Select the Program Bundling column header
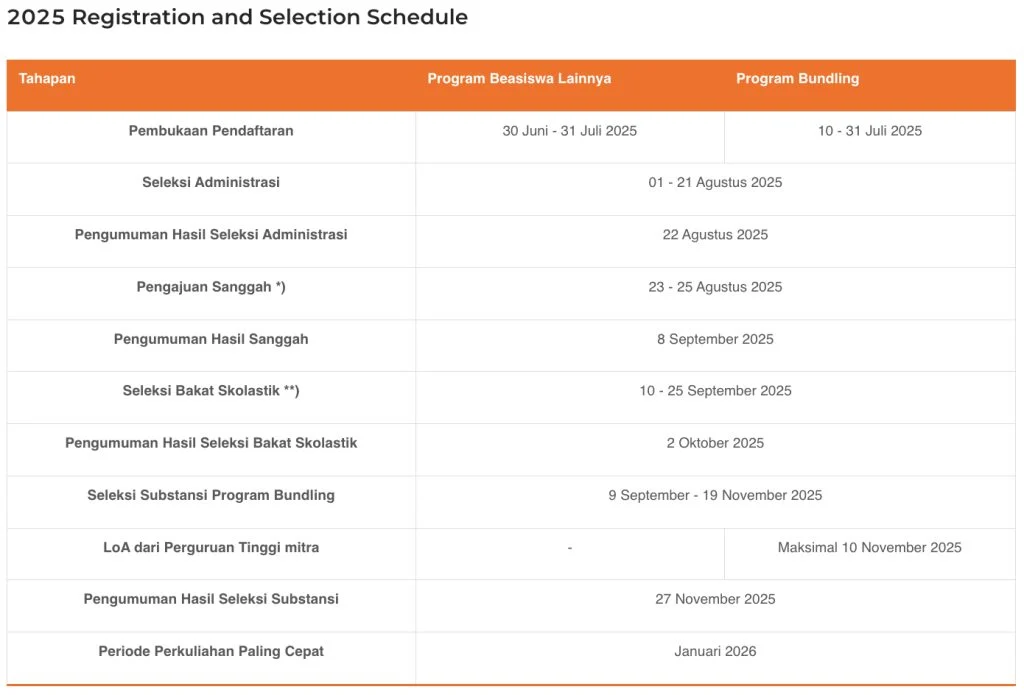 [797, 78]
